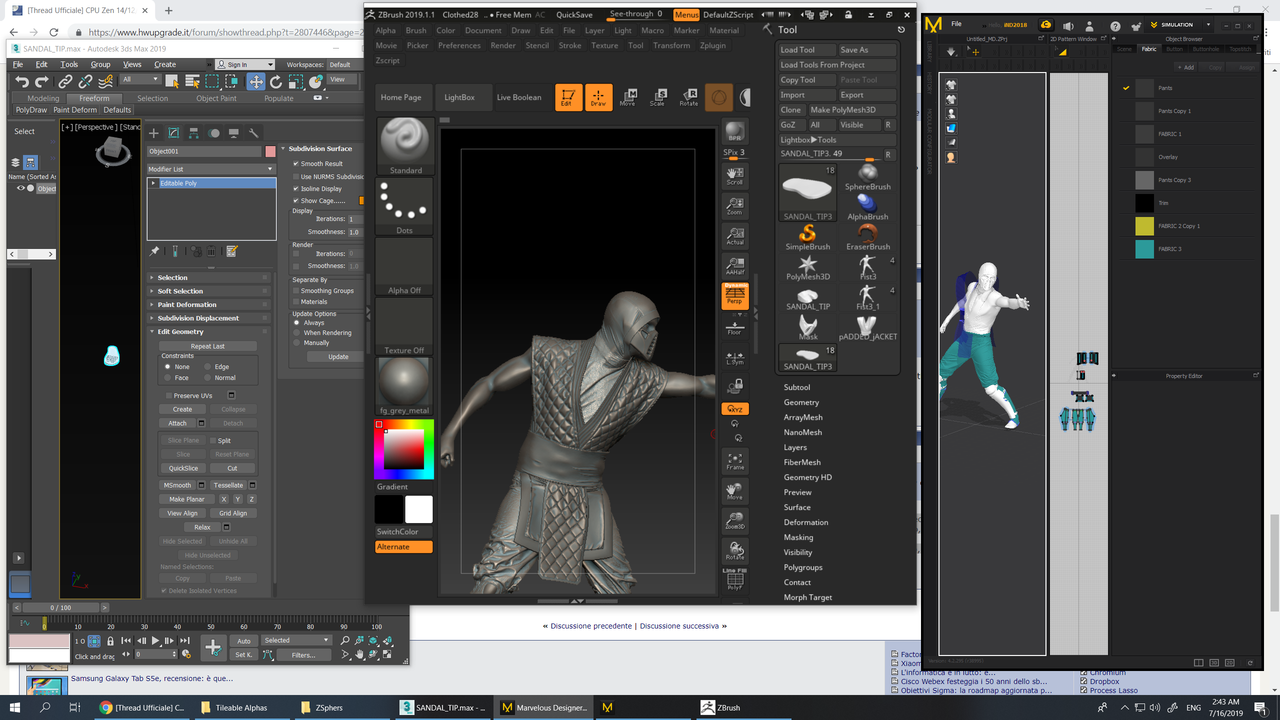
Task: Open the fg_grey_metal material selector
Action: 405,386
